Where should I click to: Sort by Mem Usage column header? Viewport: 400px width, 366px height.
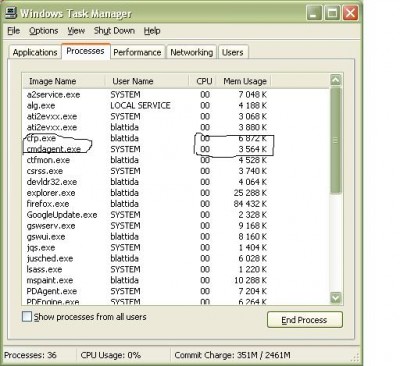(244, 81)
